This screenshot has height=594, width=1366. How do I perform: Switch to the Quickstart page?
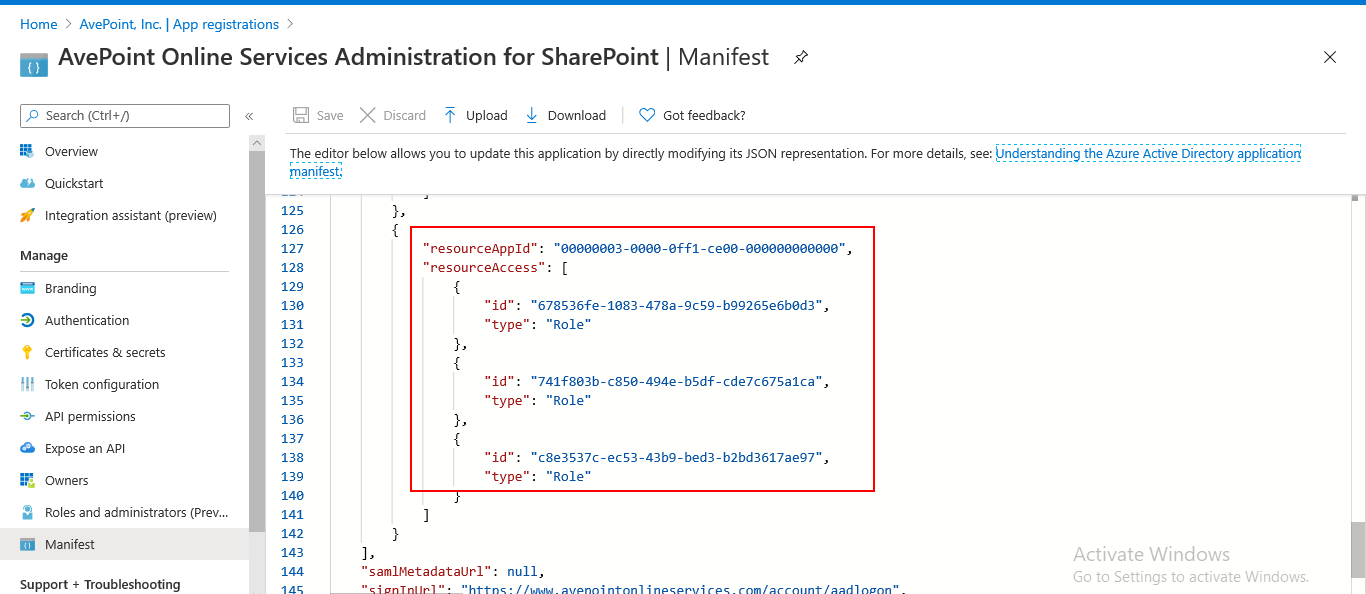(x=74, y=183)
